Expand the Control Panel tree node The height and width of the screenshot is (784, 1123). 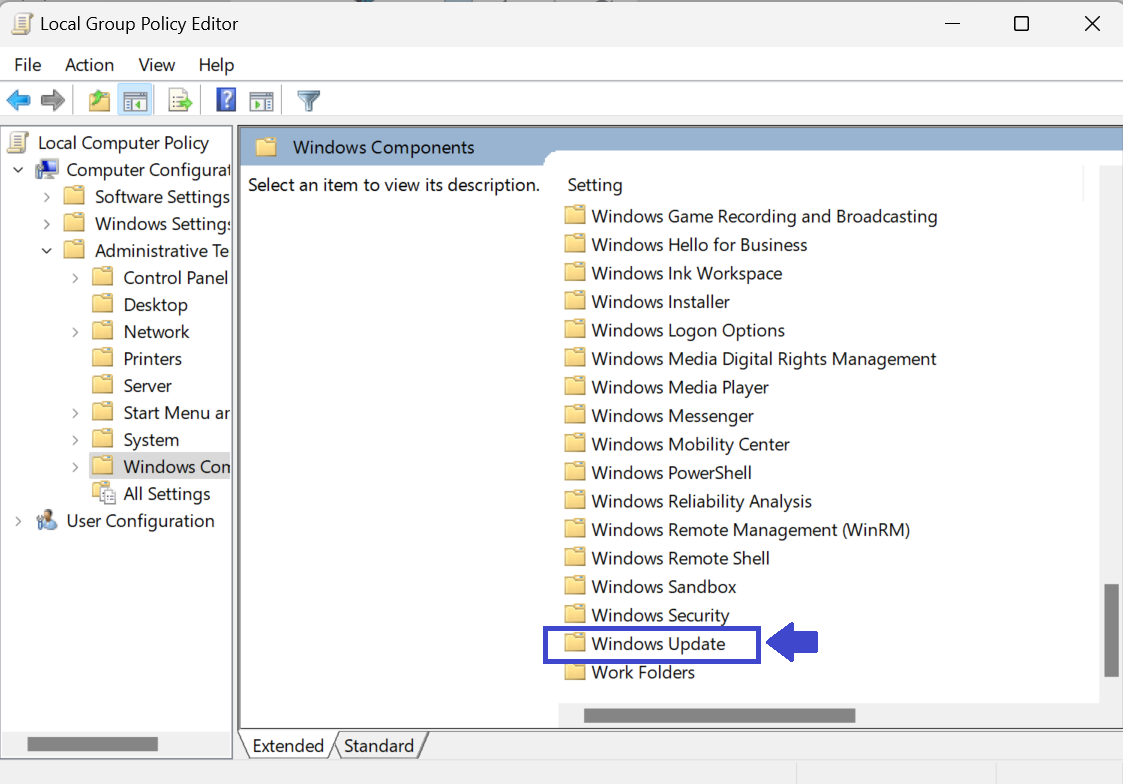pyautogui.click(x=75, y=278)
